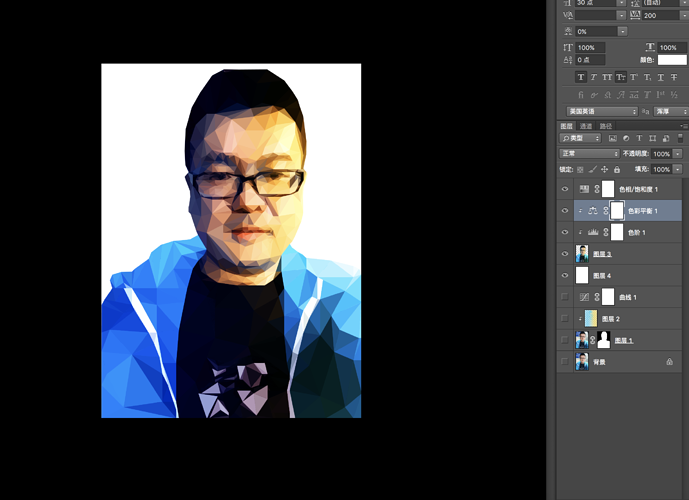Filter layers by adjustment layer icon
The height and width of the screenshot is (500, 689).
pos(626,138)
